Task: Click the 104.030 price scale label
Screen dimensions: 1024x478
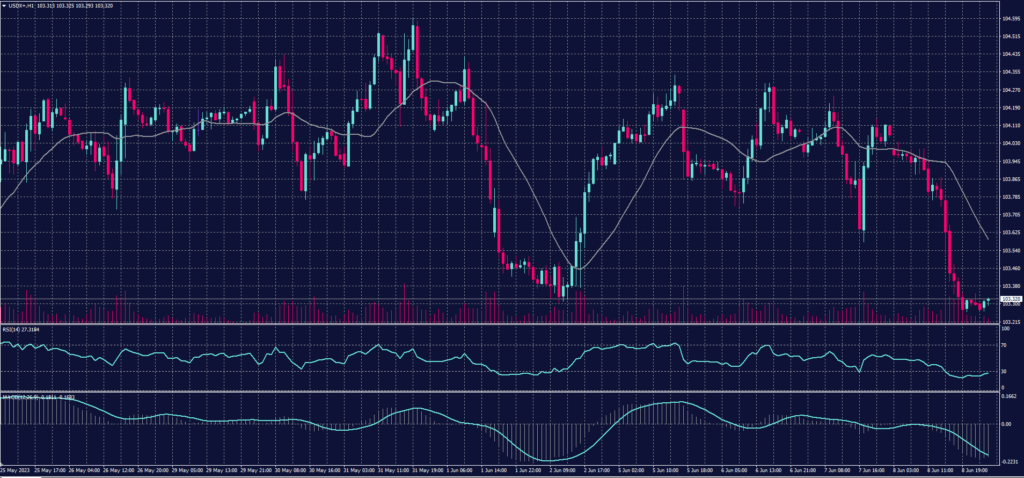Action: (x=1011, y=143)
